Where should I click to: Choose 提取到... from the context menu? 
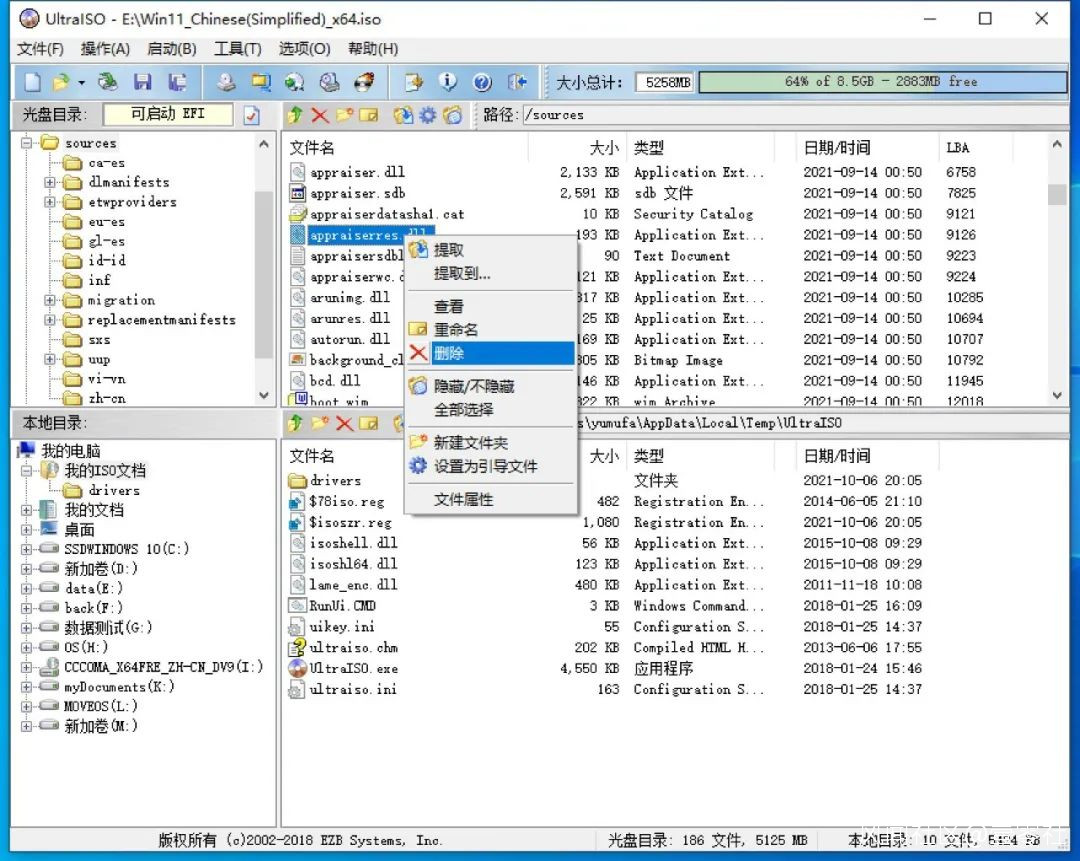point(491,273)
